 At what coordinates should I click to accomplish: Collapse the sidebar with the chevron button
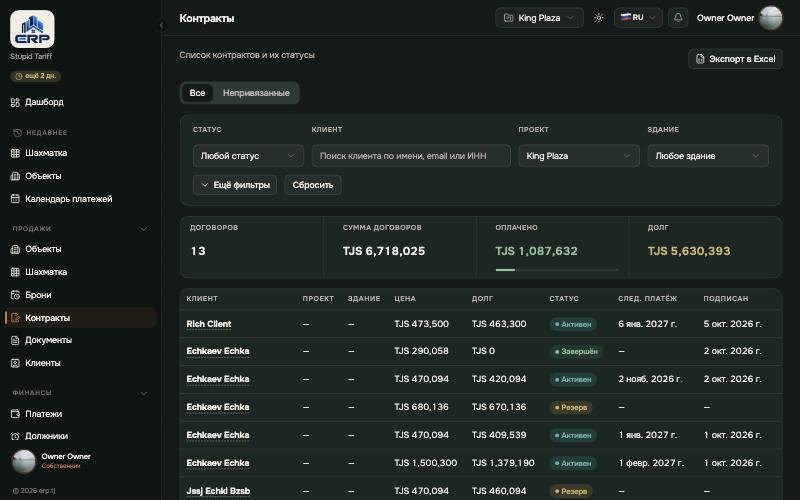tap(161, 25)
